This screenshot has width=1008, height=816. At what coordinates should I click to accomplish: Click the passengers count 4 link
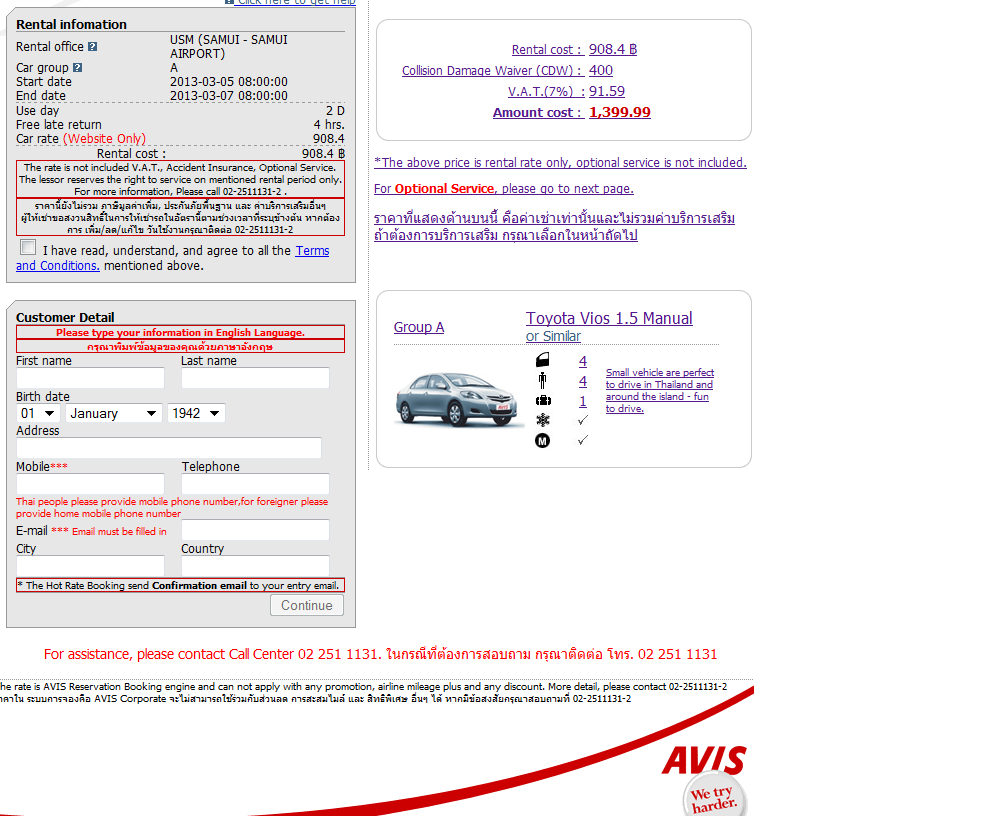tap(582, 381)
